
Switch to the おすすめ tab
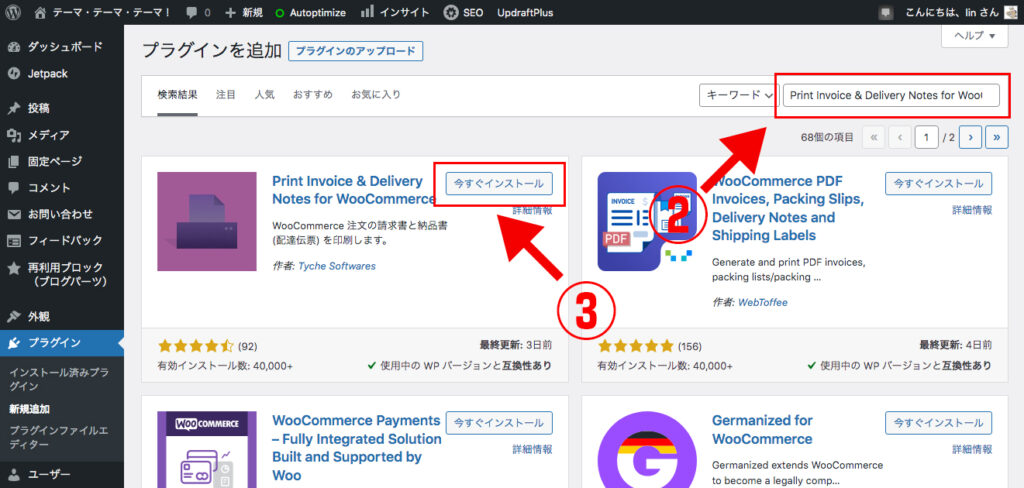point(313,95)
